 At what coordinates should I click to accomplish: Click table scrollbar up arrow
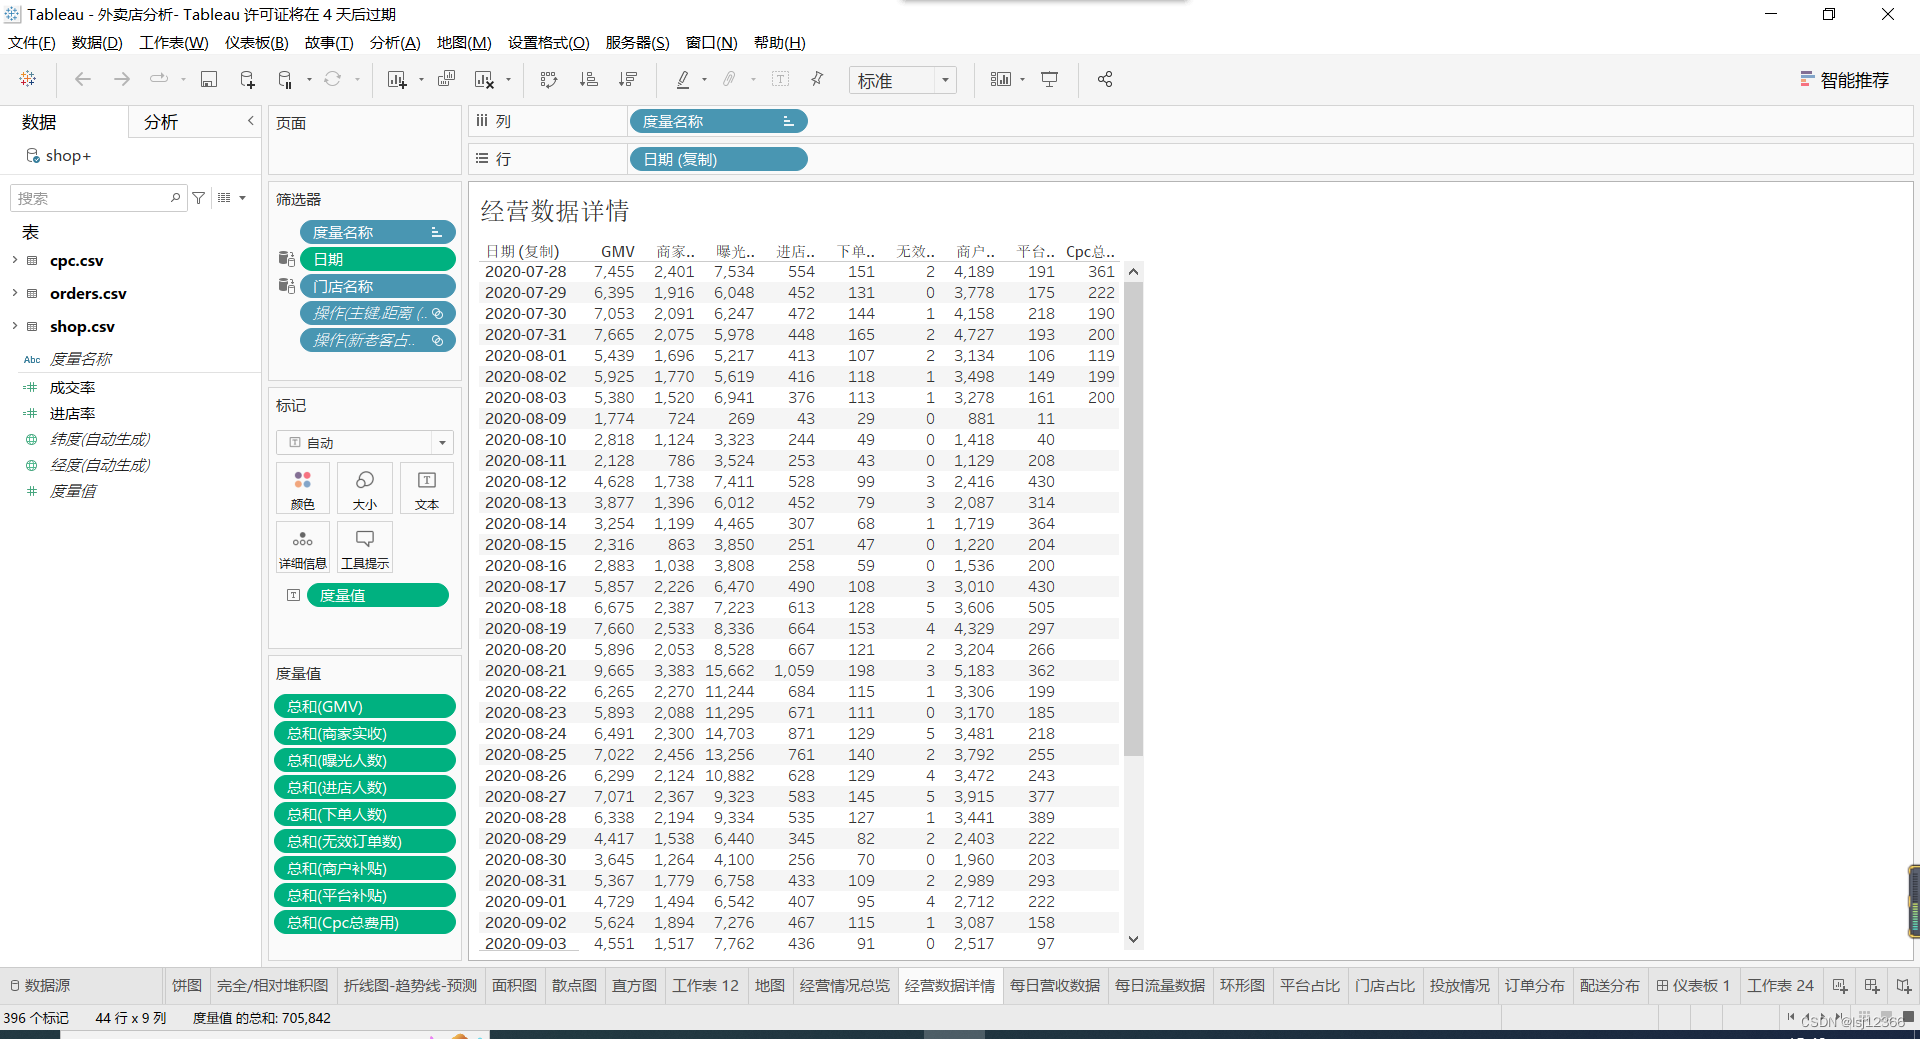pos(1133,271)
